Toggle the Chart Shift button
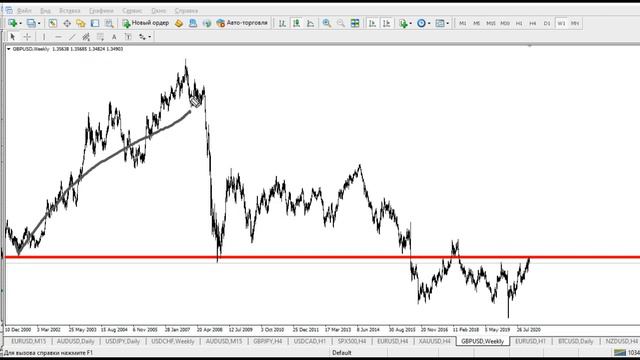 [386, 24]
